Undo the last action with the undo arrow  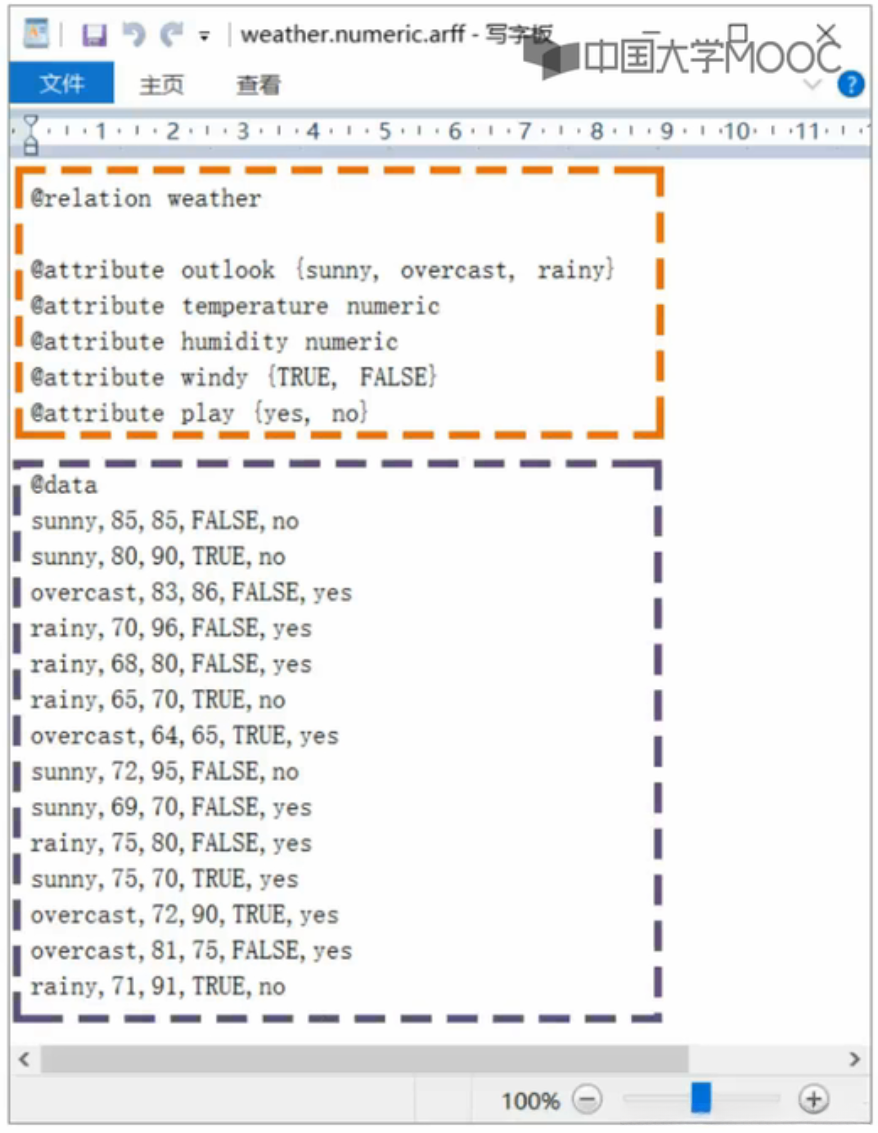(x=134, y=34)
